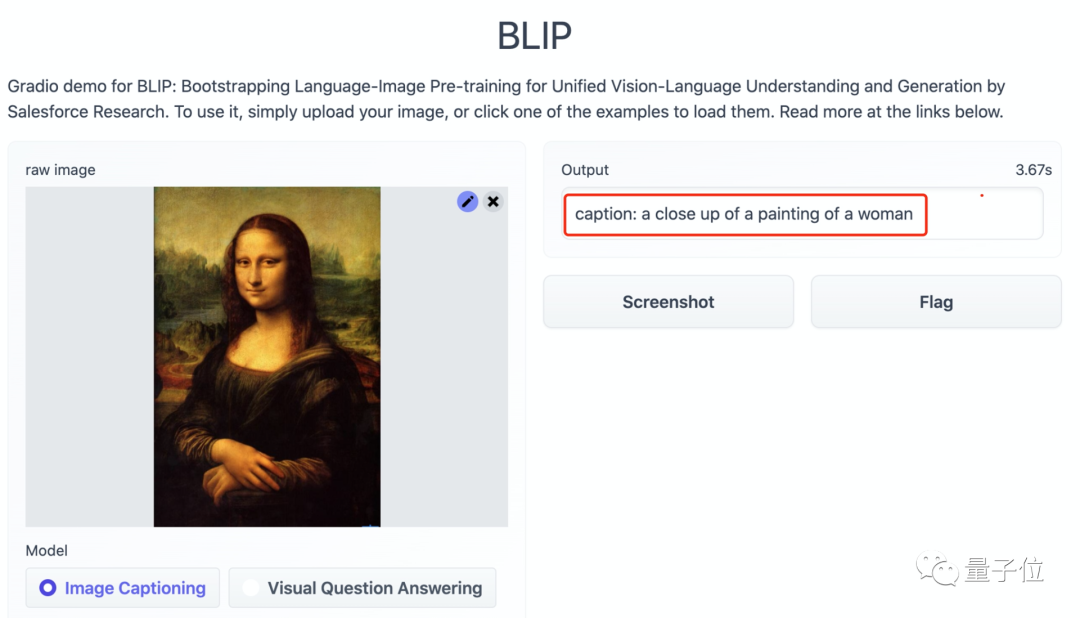
Task: Click the pencil edit icon on the image
Action: point(467,202)
